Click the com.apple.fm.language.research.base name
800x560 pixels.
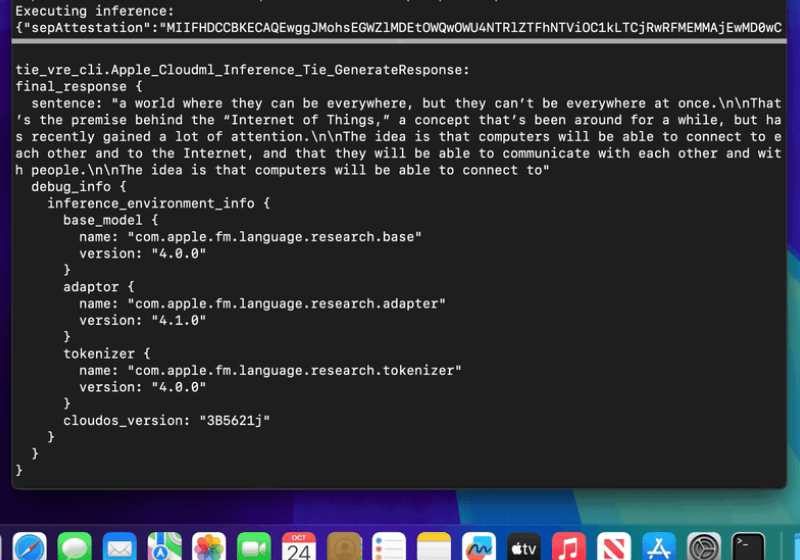pos(274,237)
